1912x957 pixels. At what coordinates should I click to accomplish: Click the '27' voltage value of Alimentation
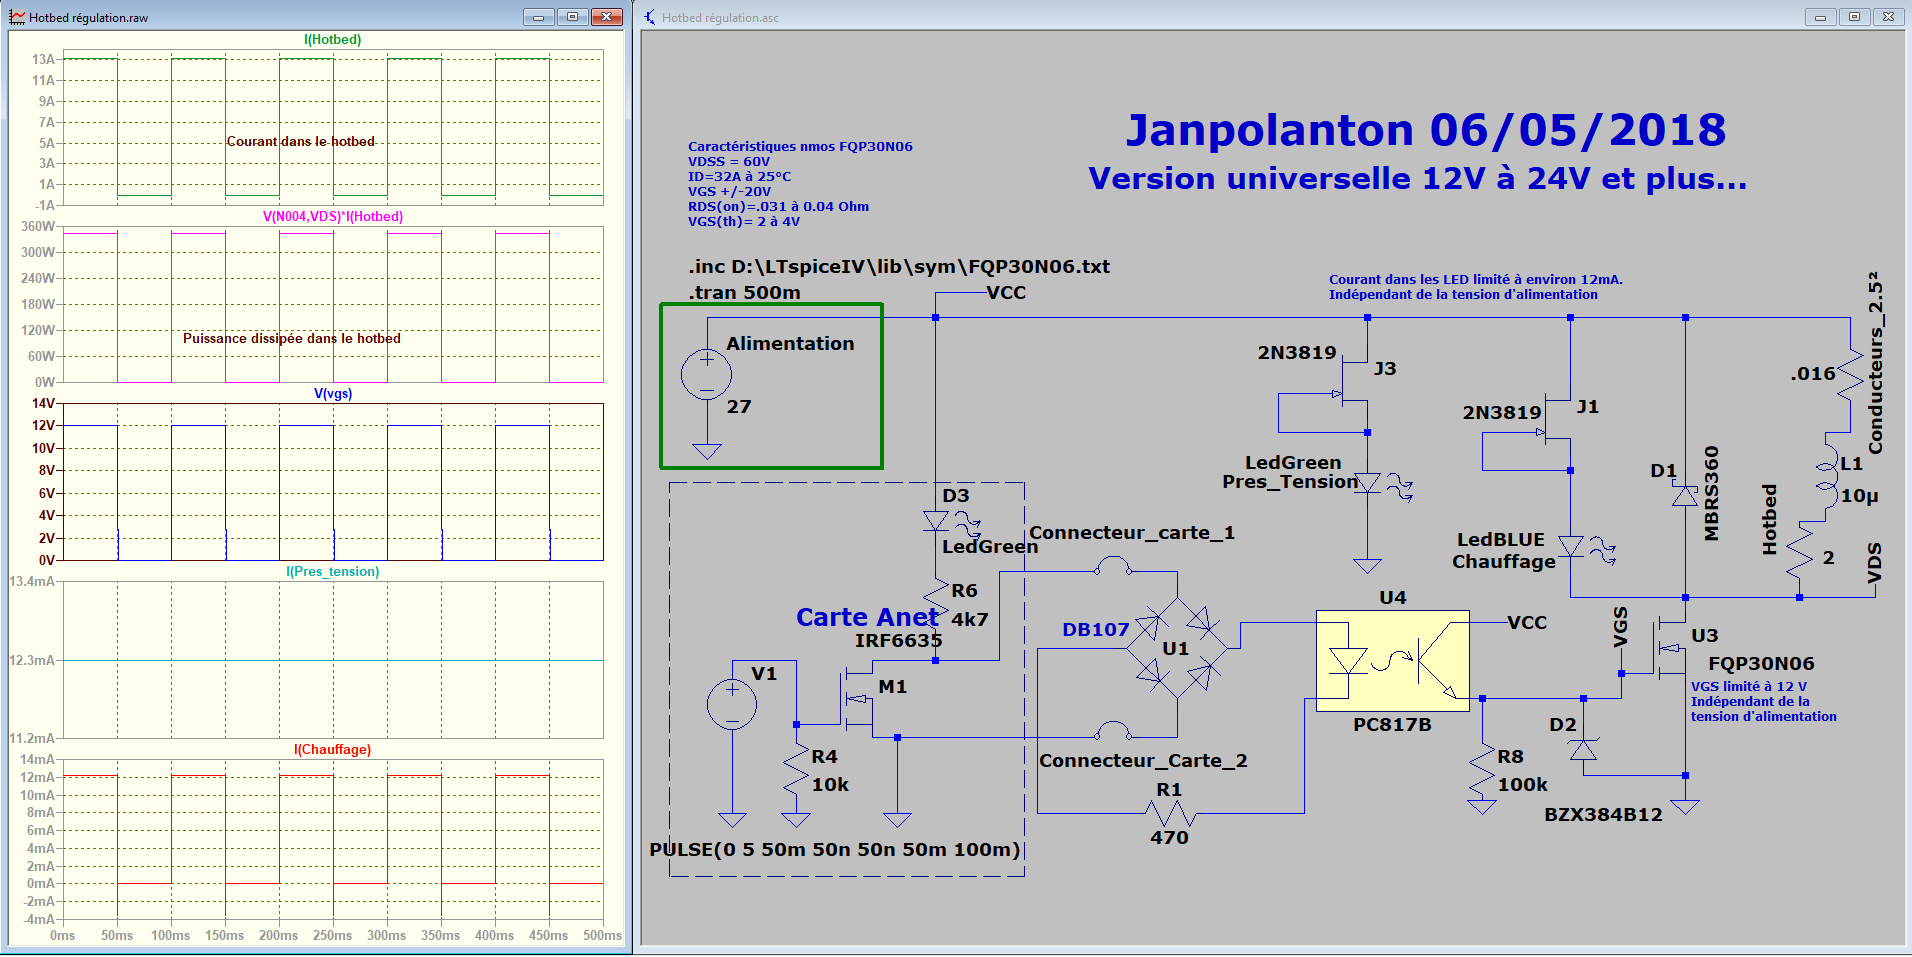[x=739, y=407]
